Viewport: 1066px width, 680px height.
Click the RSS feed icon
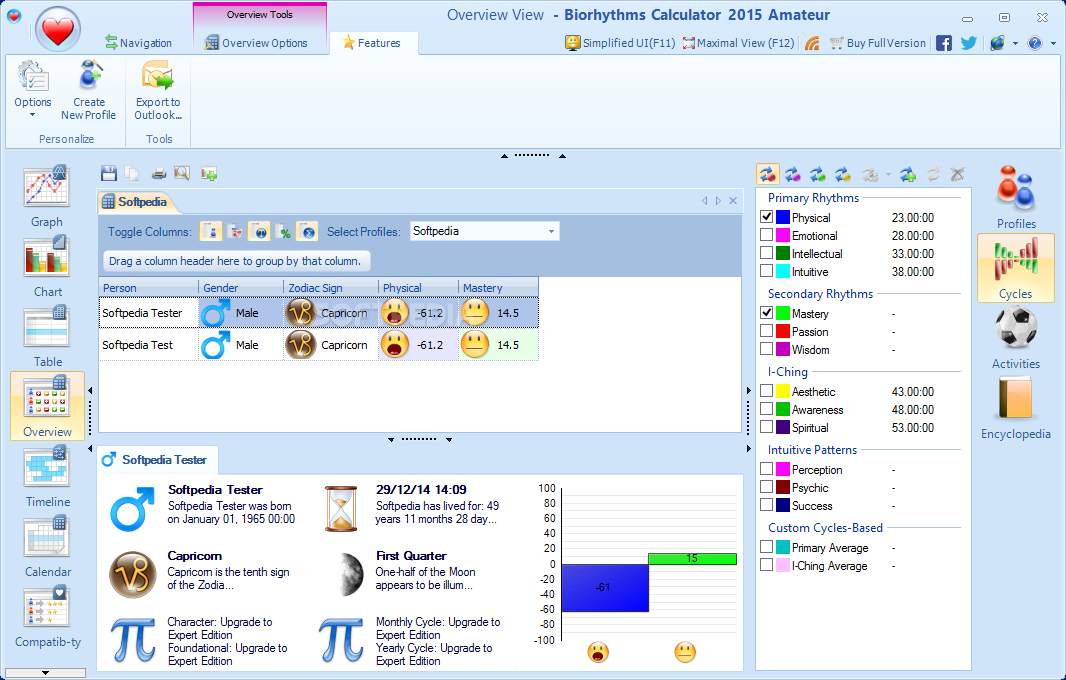click(812, 44)
